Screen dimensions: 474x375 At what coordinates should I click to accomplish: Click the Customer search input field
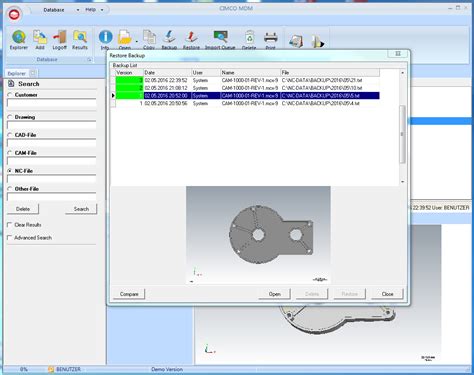[52, 103]
